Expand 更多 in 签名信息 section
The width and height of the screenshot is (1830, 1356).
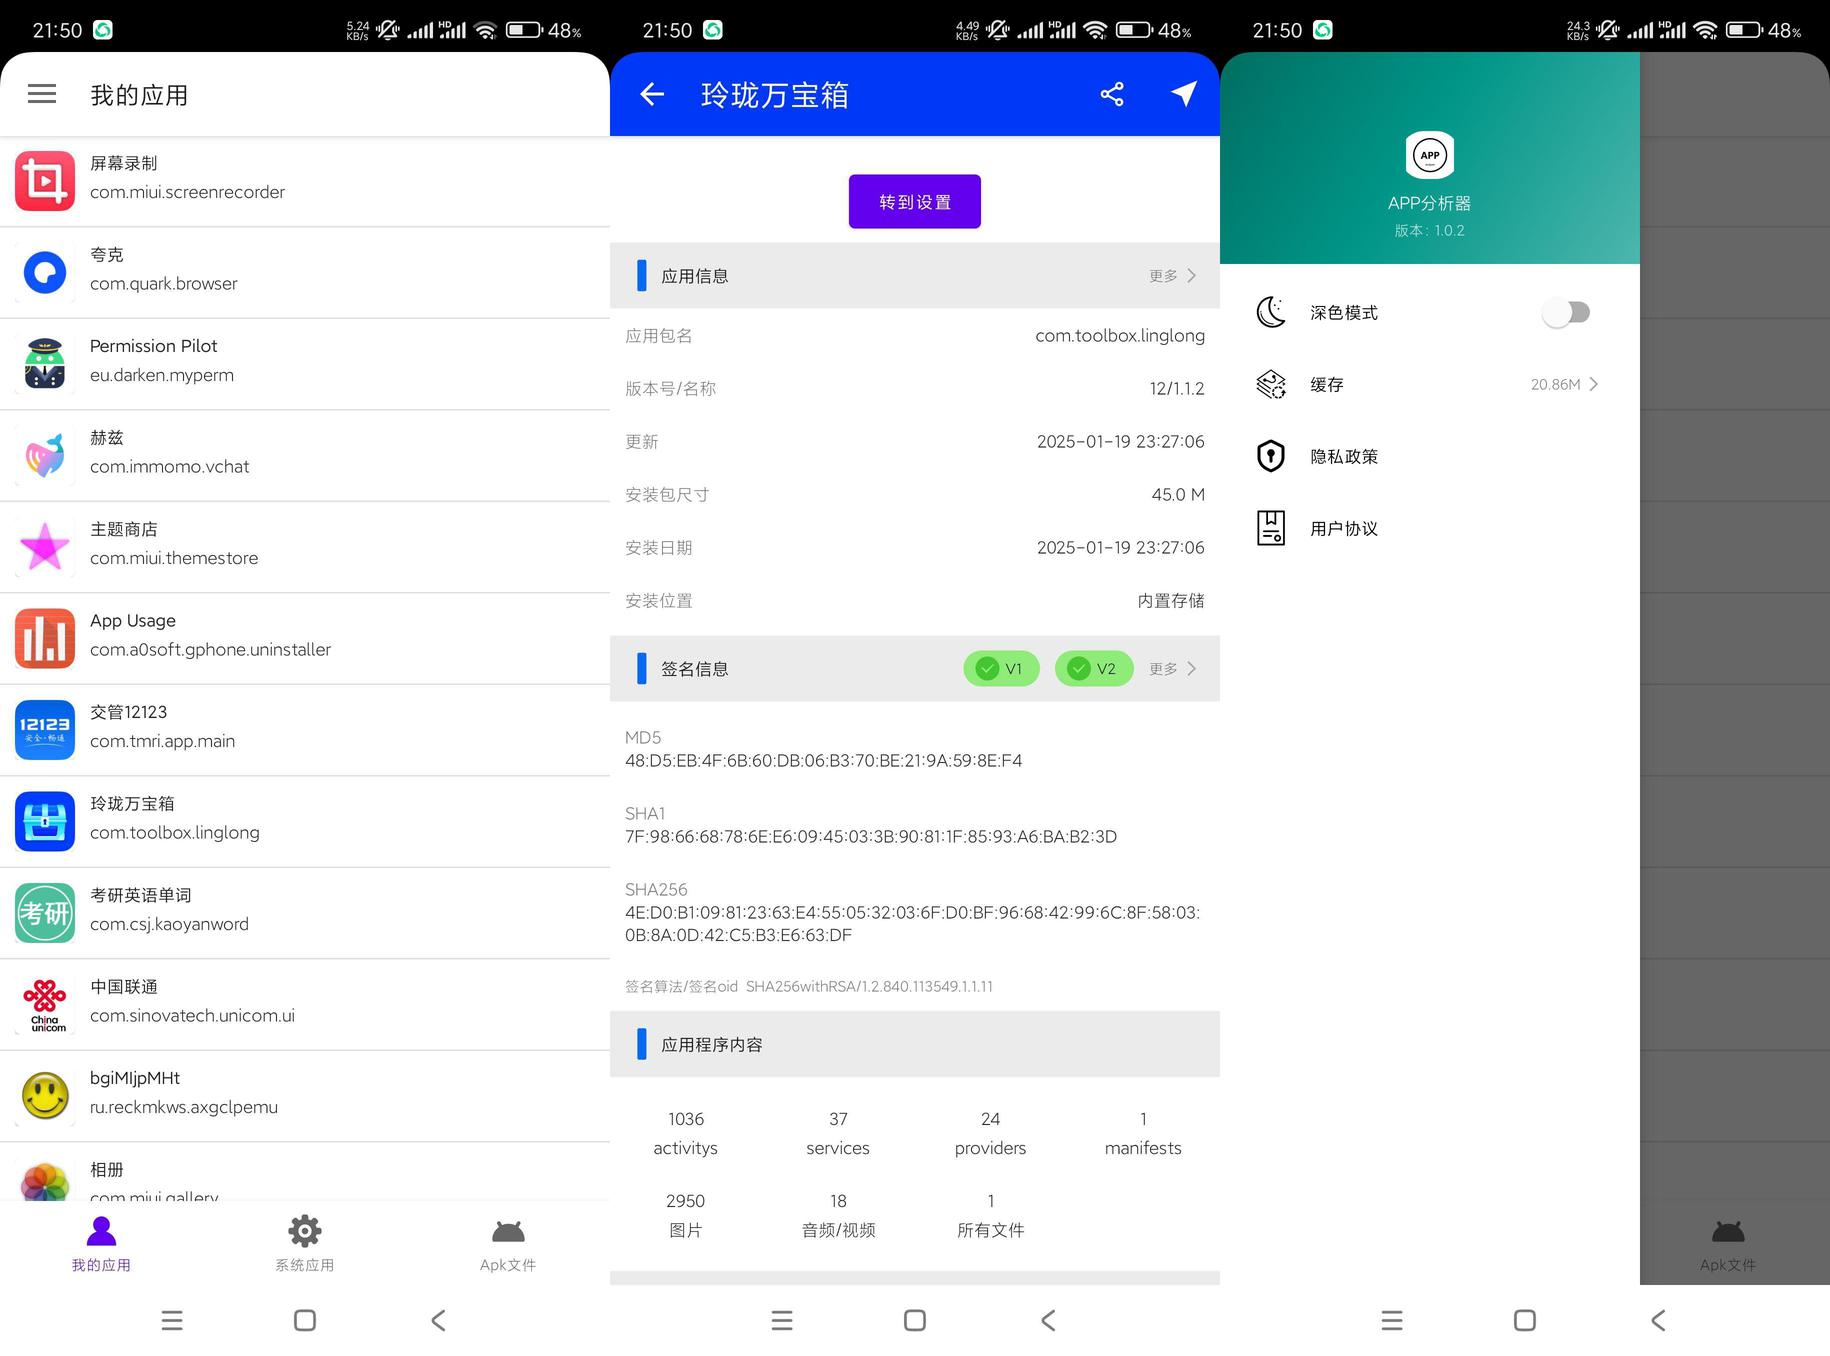point(1173,668)
